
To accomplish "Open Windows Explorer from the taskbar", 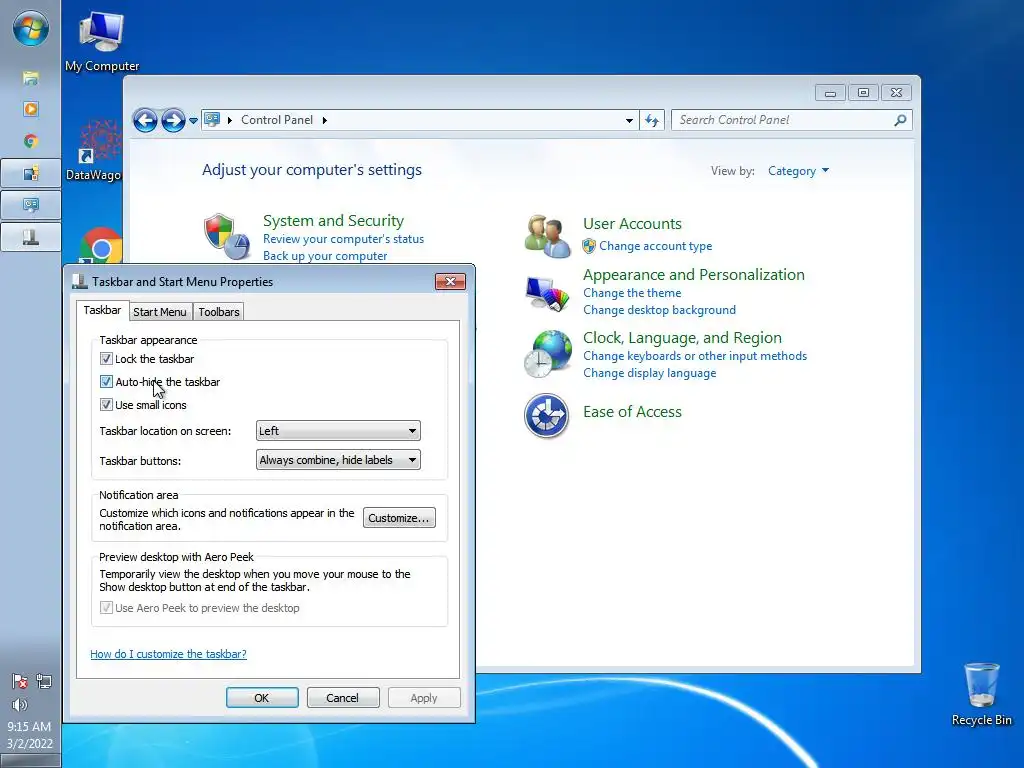I will (x=31, y=78).
